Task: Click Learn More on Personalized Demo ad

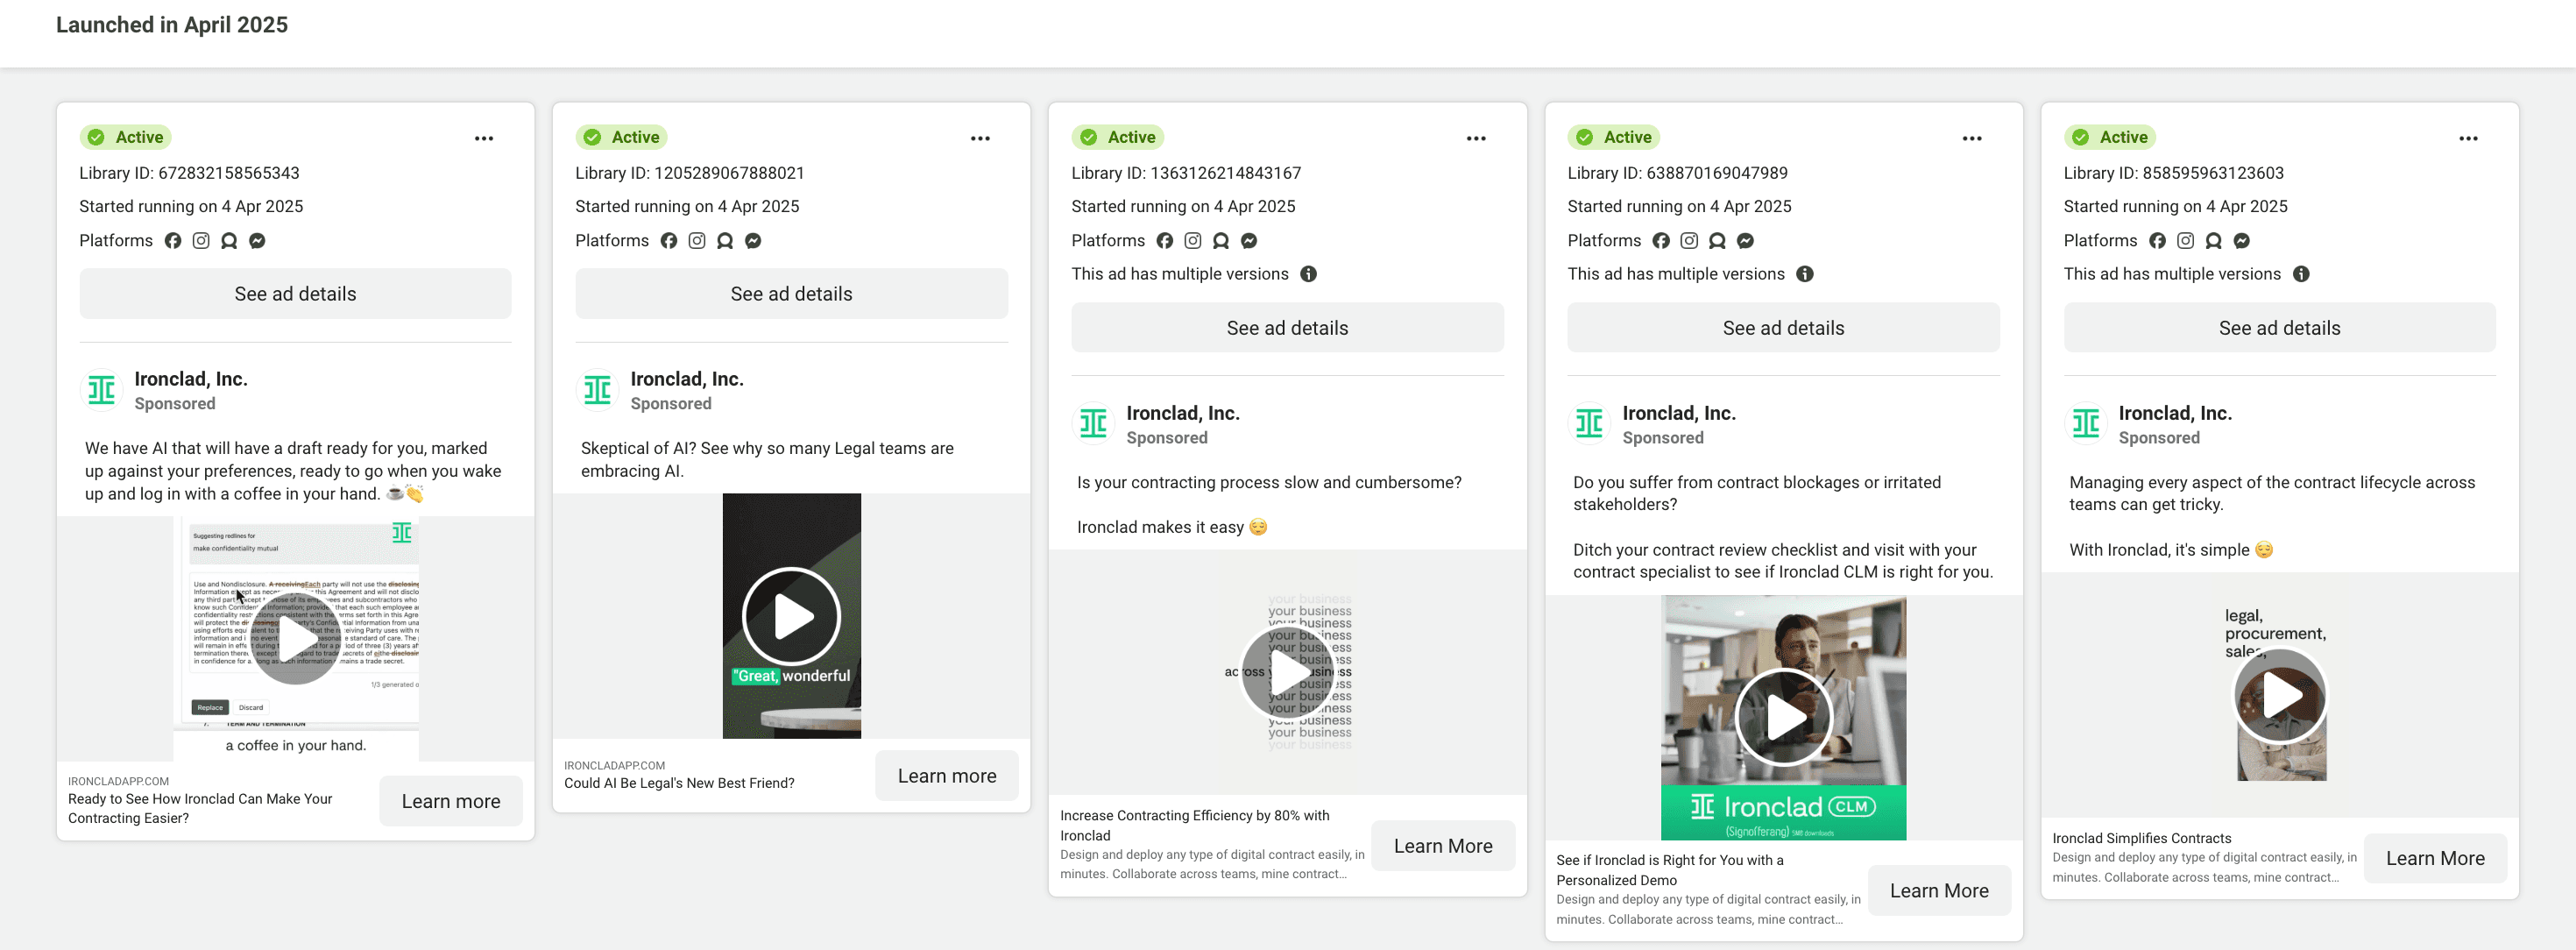Action: pyautogui.click(x=1939, y=891)
